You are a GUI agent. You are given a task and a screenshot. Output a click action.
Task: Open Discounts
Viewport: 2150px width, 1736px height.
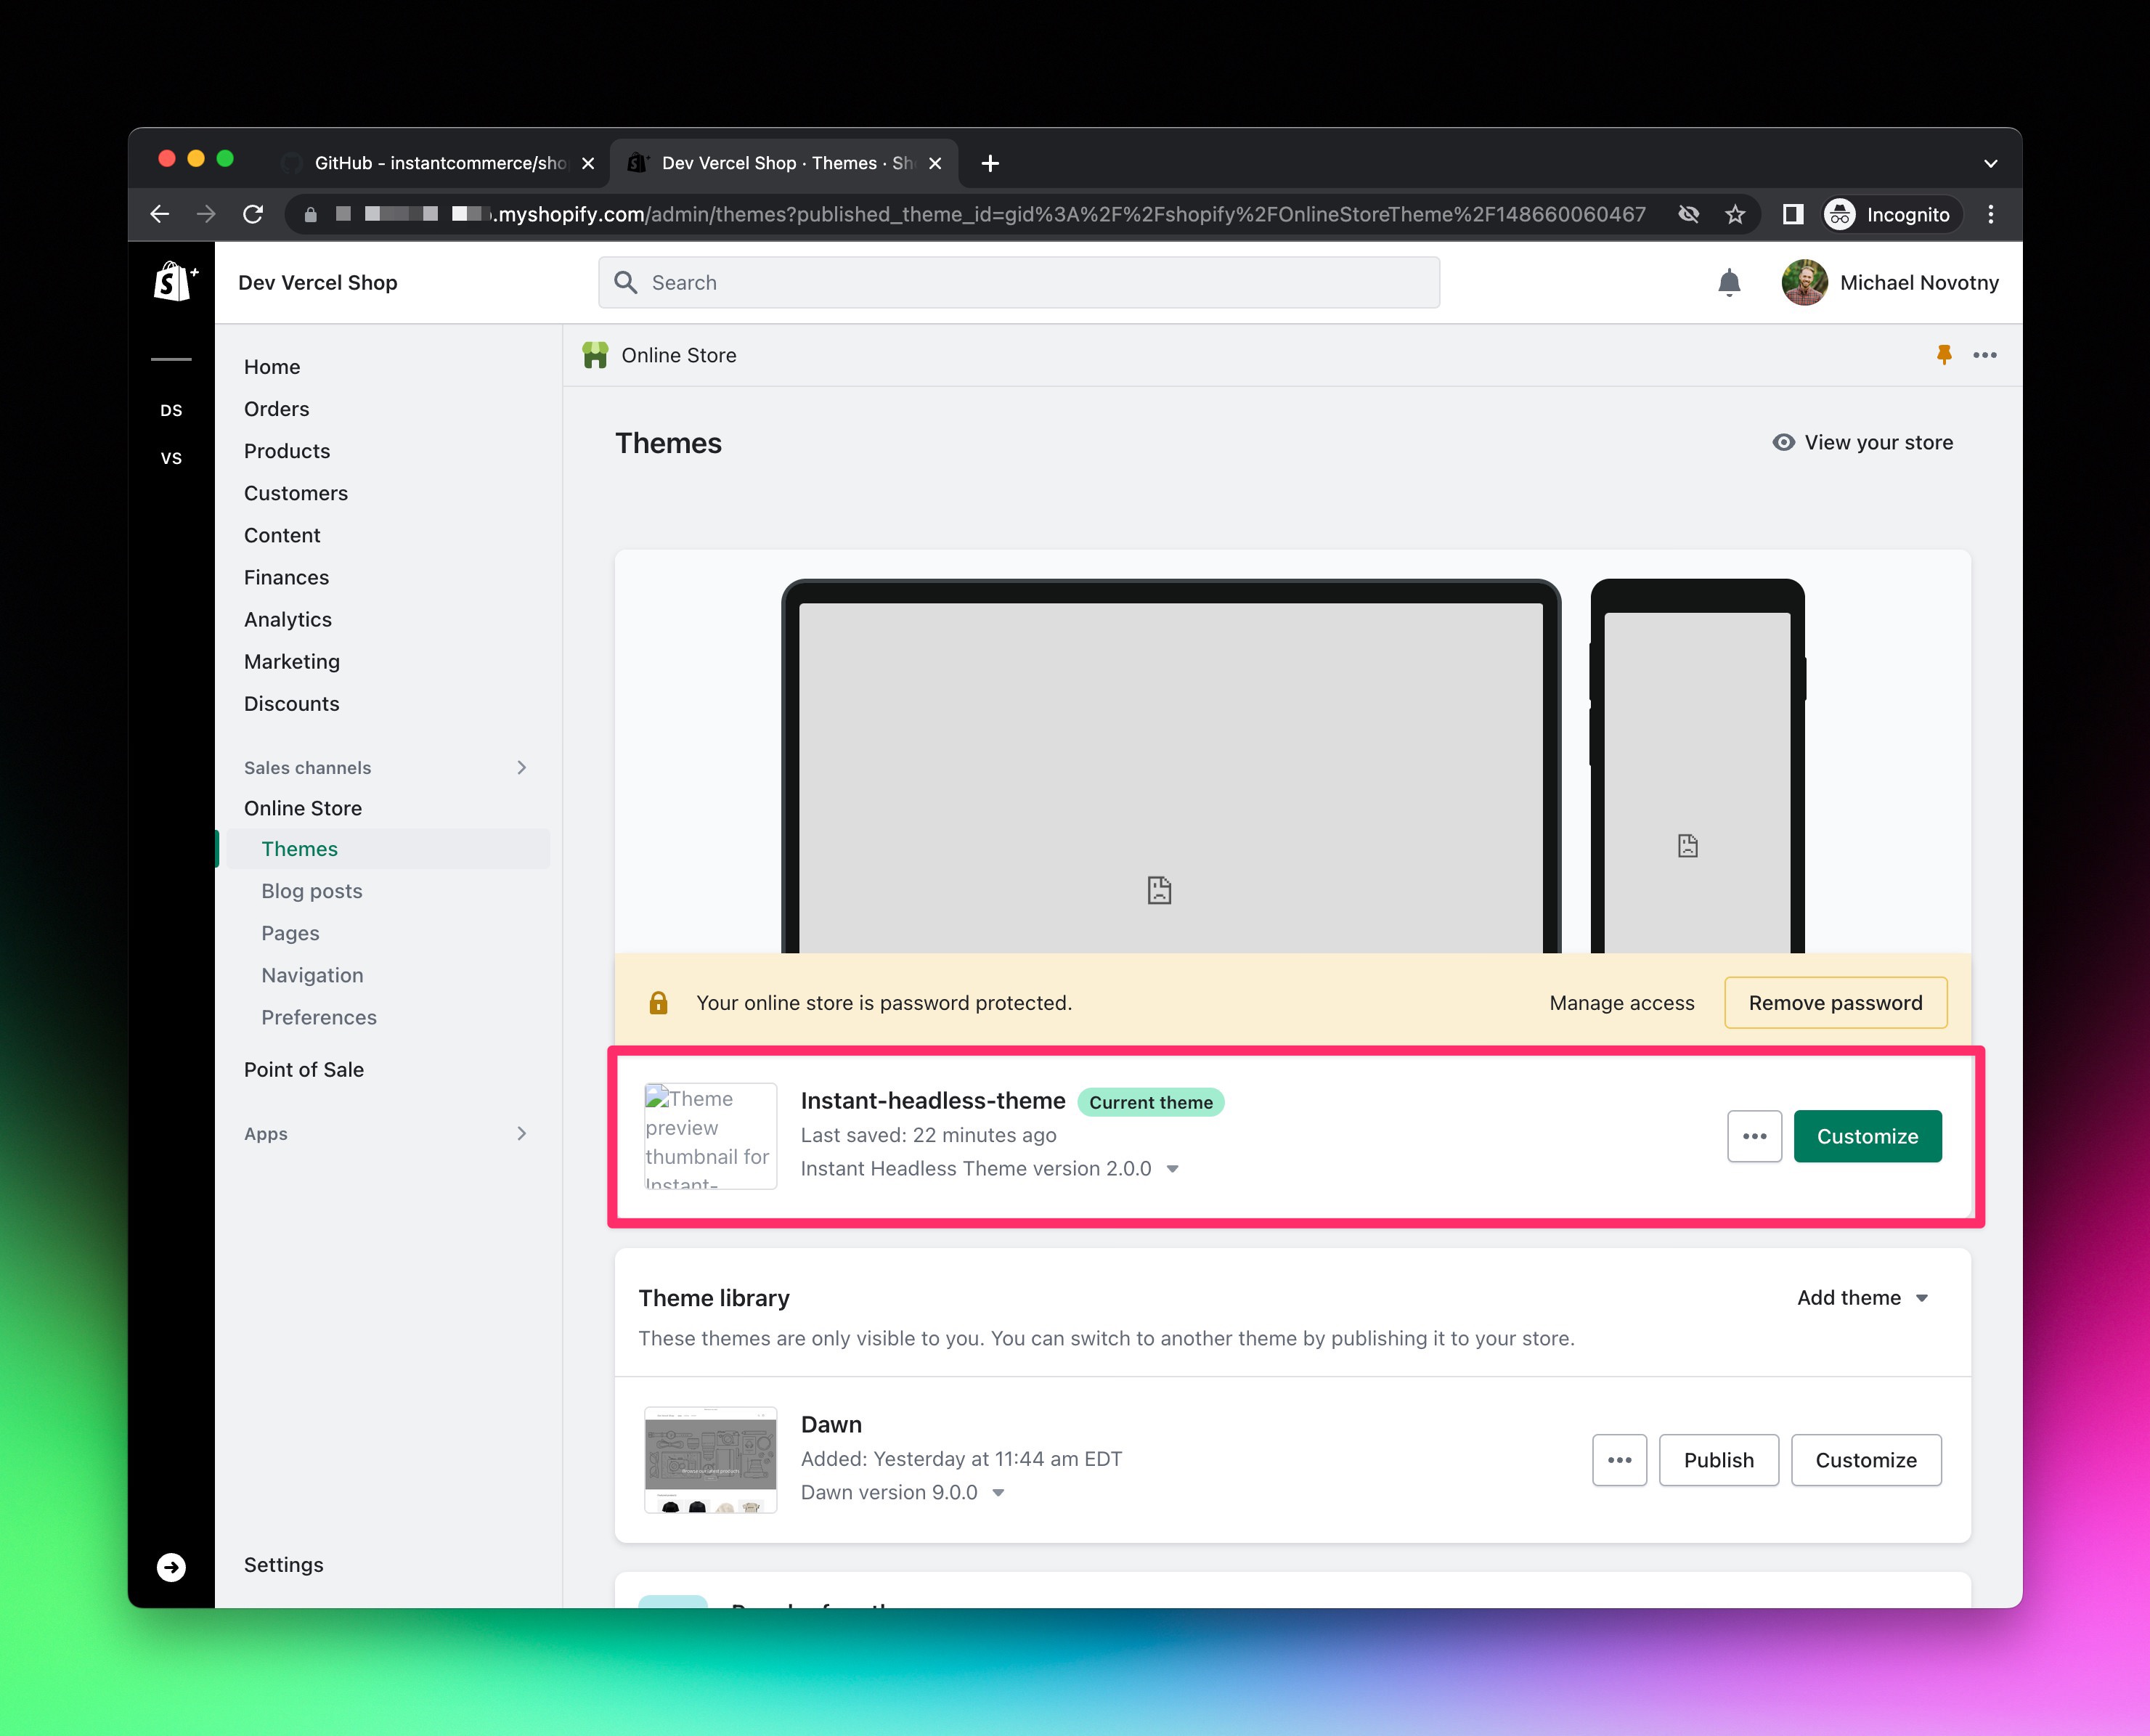292,703
